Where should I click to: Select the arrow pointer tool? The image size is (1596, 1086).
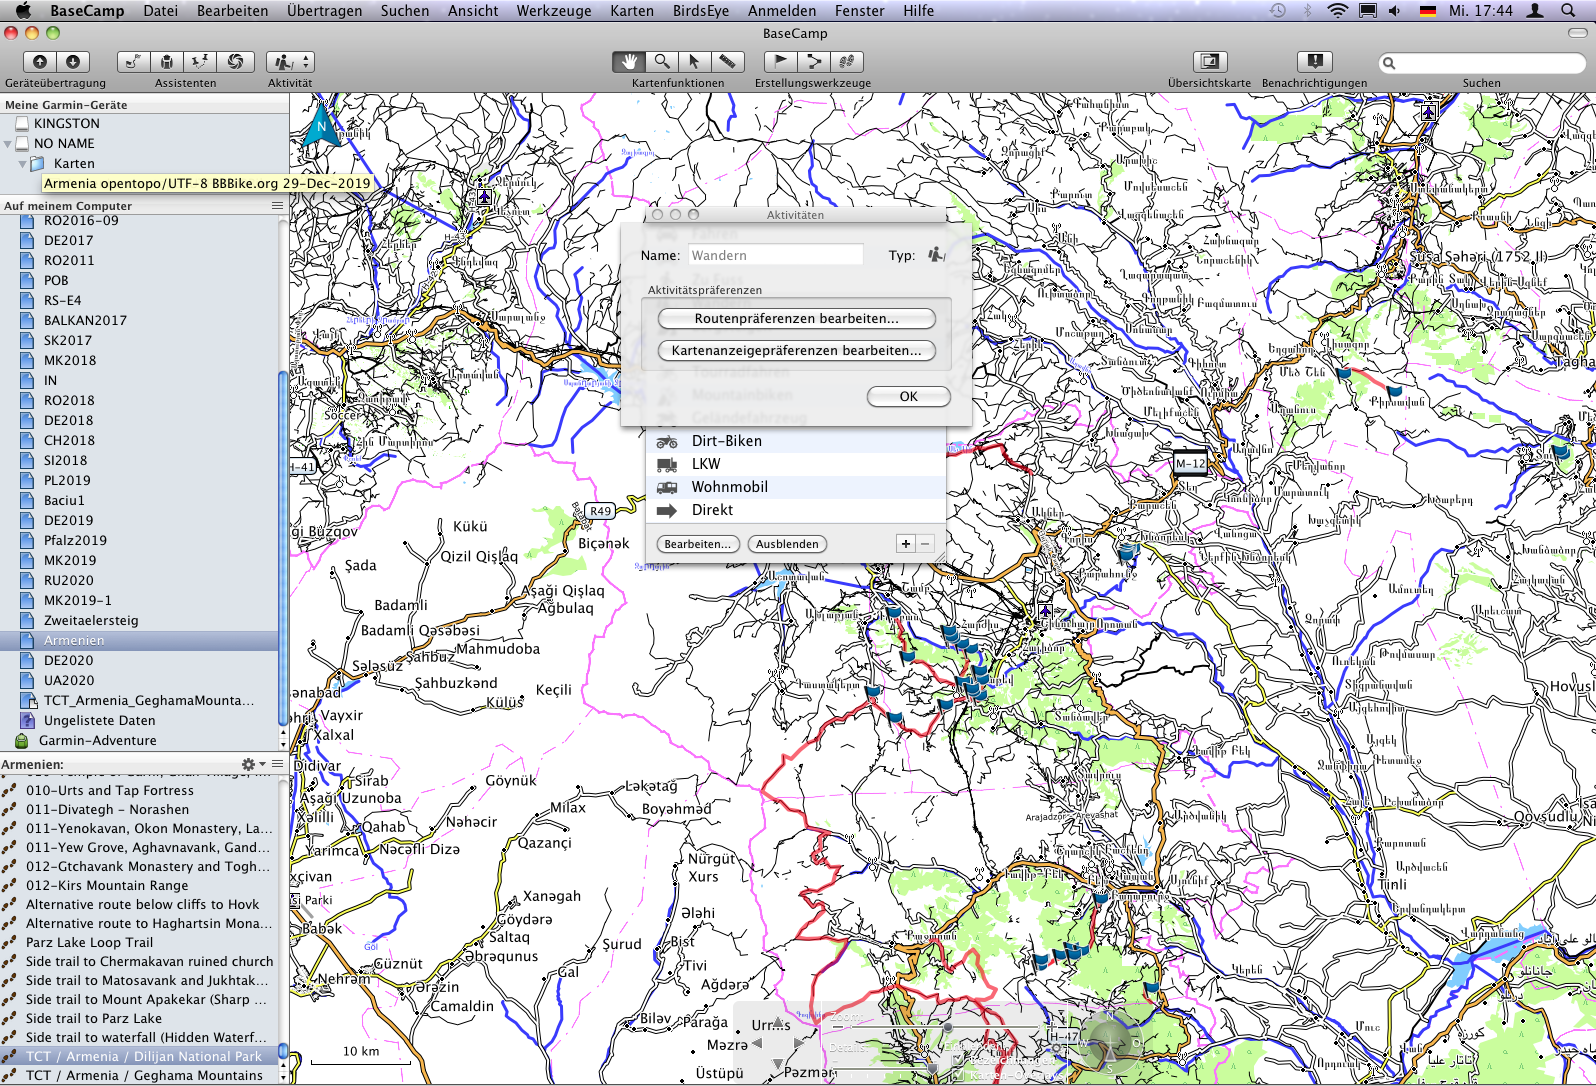[694, 62]
